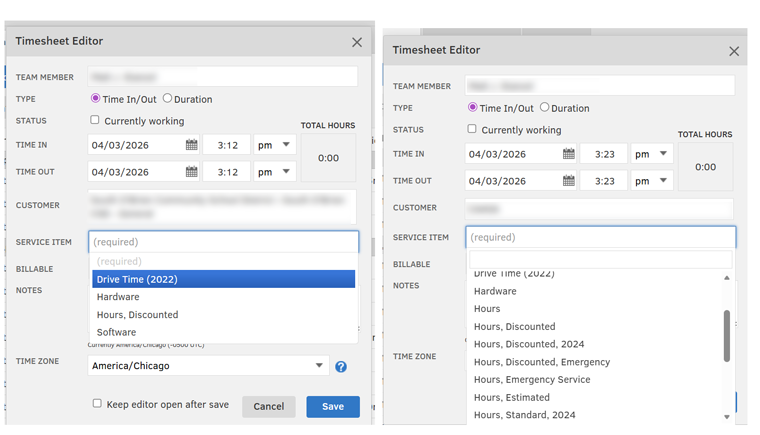Close the right Timesheet Editor dialog

click(x=734, y=51)
